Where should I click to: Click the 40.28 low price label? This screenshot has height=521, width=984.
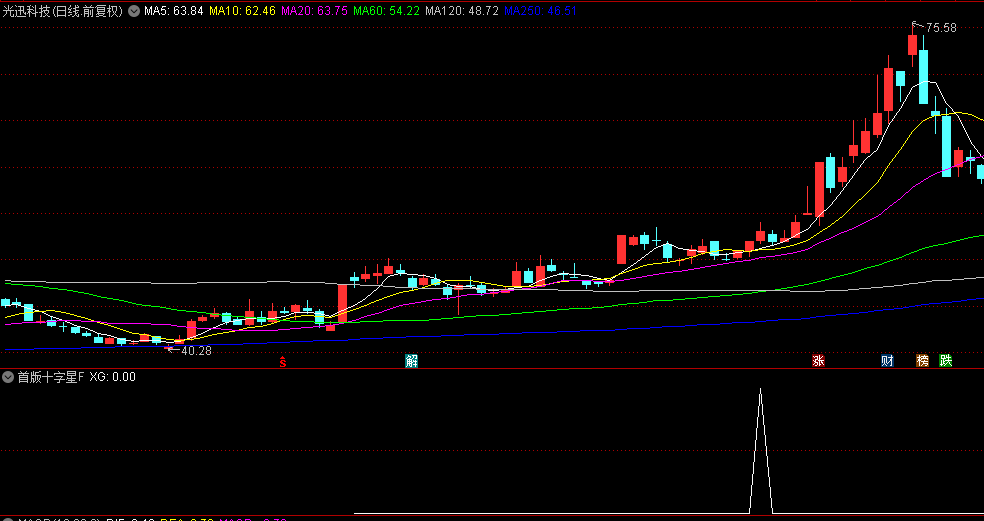point(196,351)
